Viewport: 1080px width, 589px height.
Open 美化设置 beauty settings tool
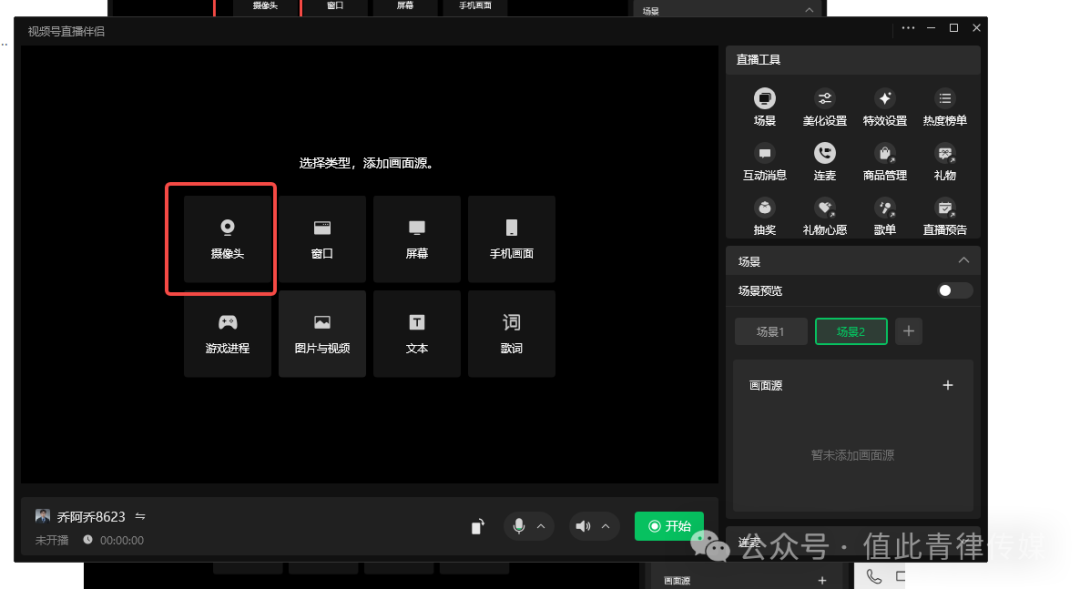[x=824, y=105]
